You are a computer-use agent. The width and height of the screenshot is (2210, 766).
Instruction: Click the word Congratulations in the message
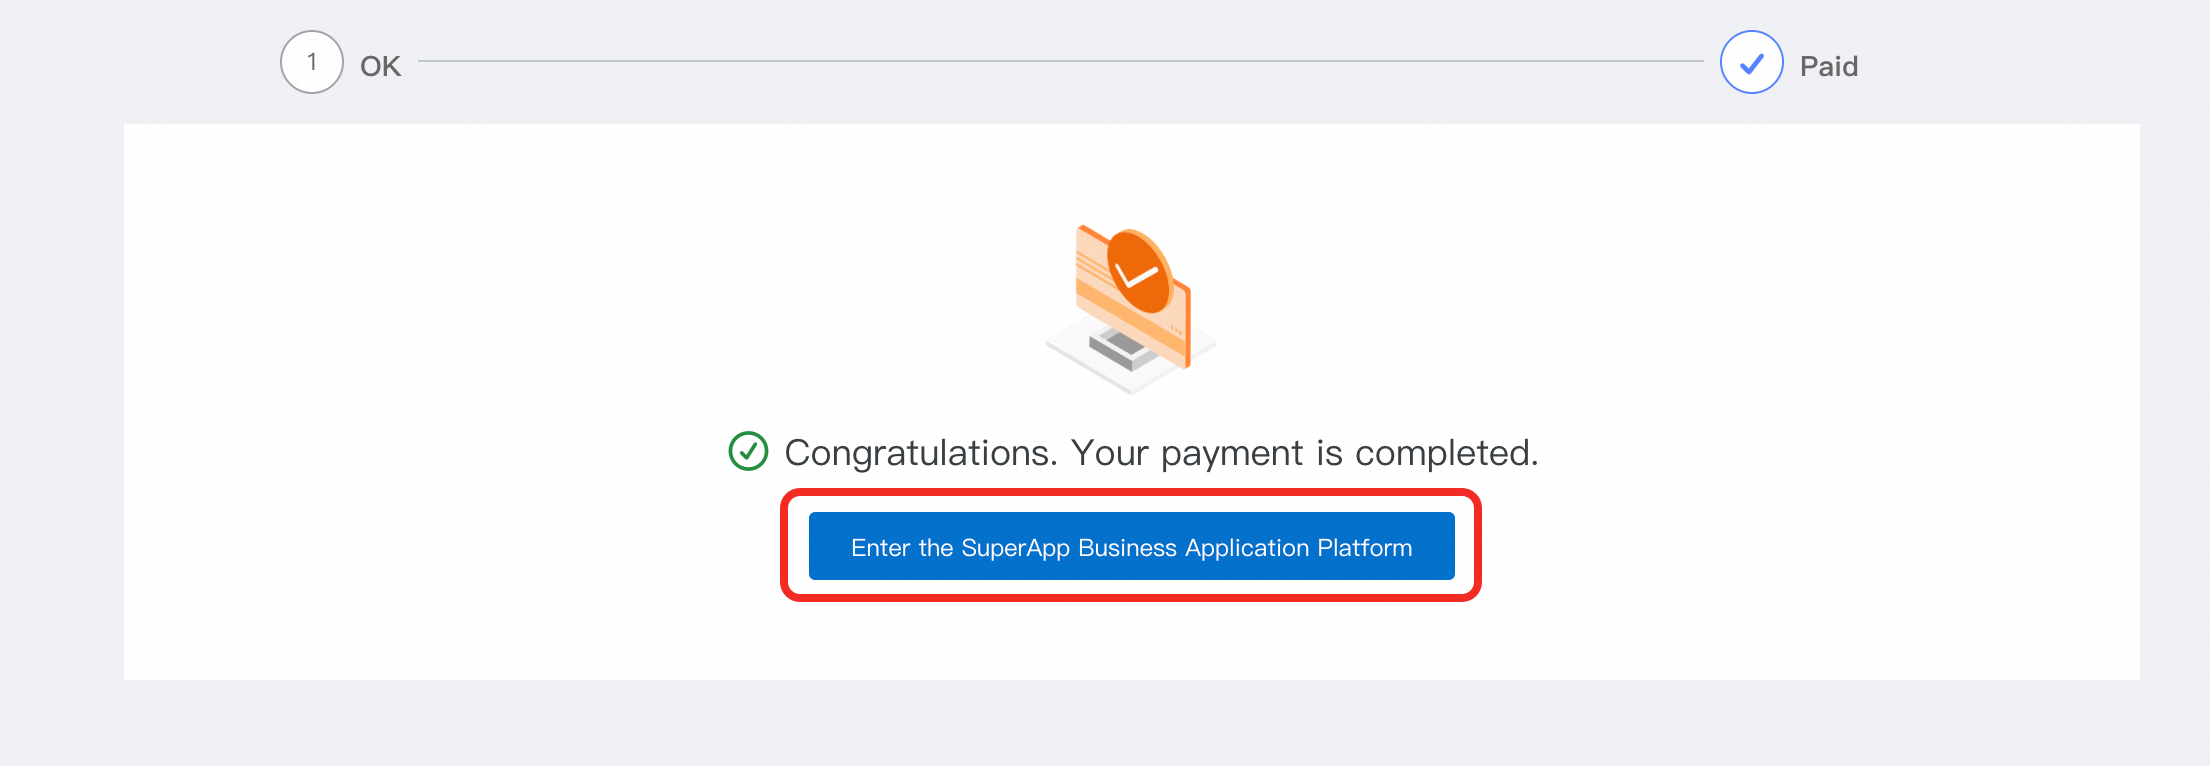[918, 453]
